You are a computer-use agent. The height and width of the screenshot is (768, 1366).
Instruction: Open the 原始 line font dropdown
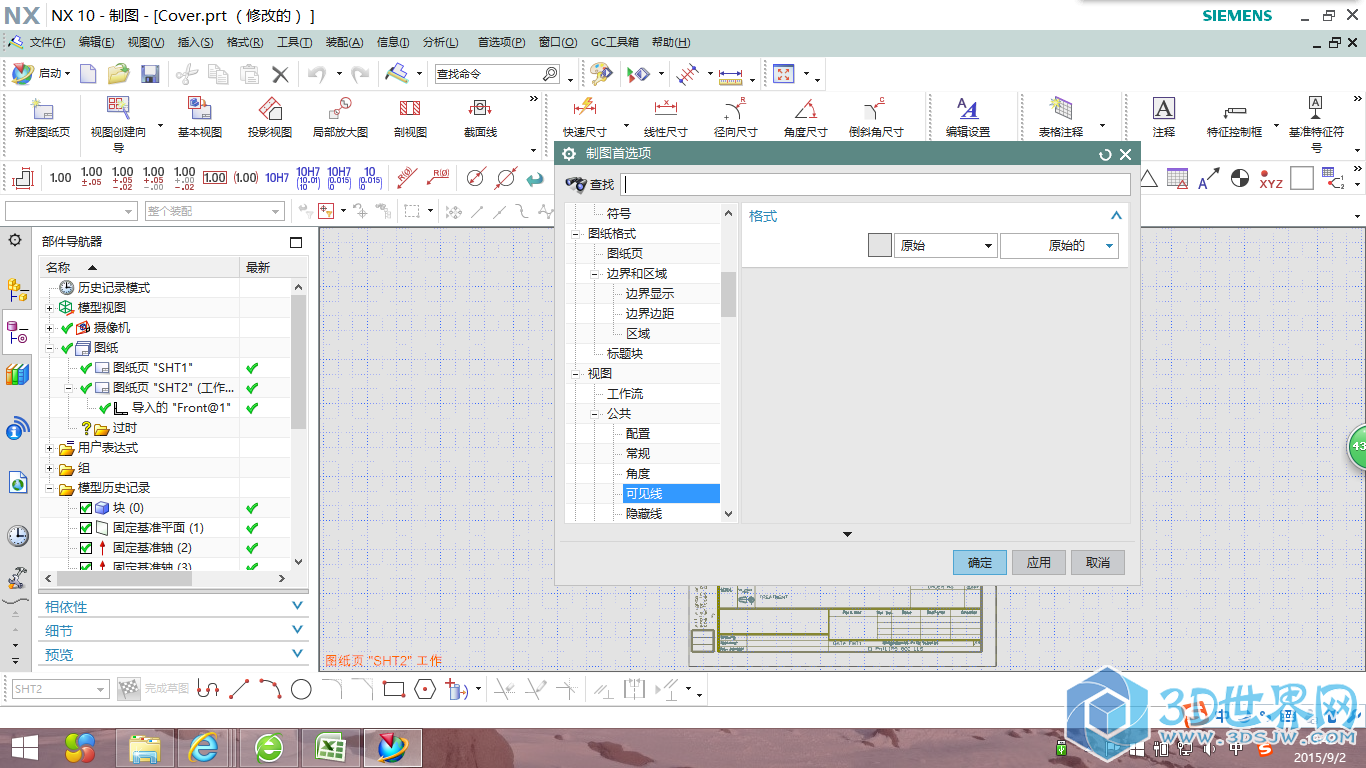point(945,246)
